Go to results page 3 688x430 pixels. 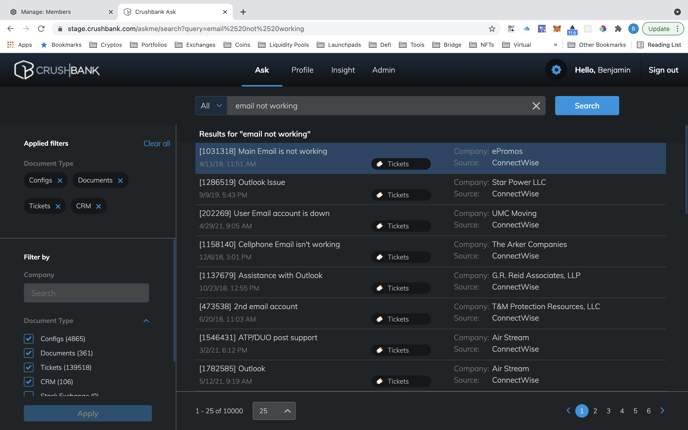click(608, 411)
